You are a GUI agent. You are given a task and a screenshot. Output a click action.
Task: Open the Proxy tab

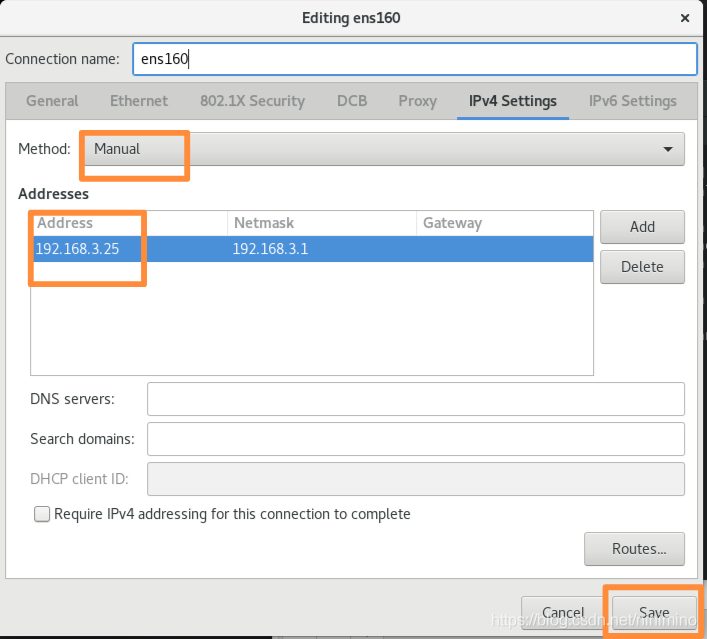[417, 101]
